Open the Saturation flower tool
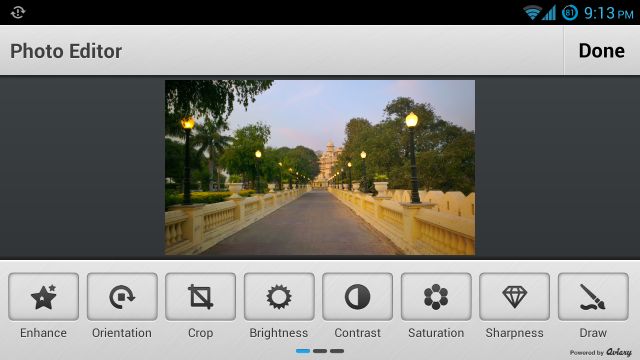640x360 pixels. 436,297
